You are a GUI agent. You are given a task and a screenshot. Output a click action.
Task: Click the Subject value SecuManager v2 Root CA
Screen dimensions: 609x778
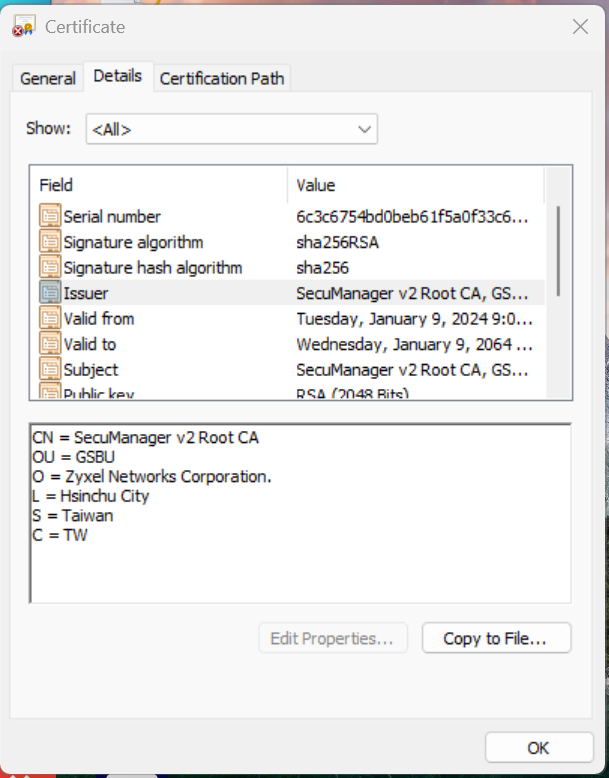click(412, 370)
